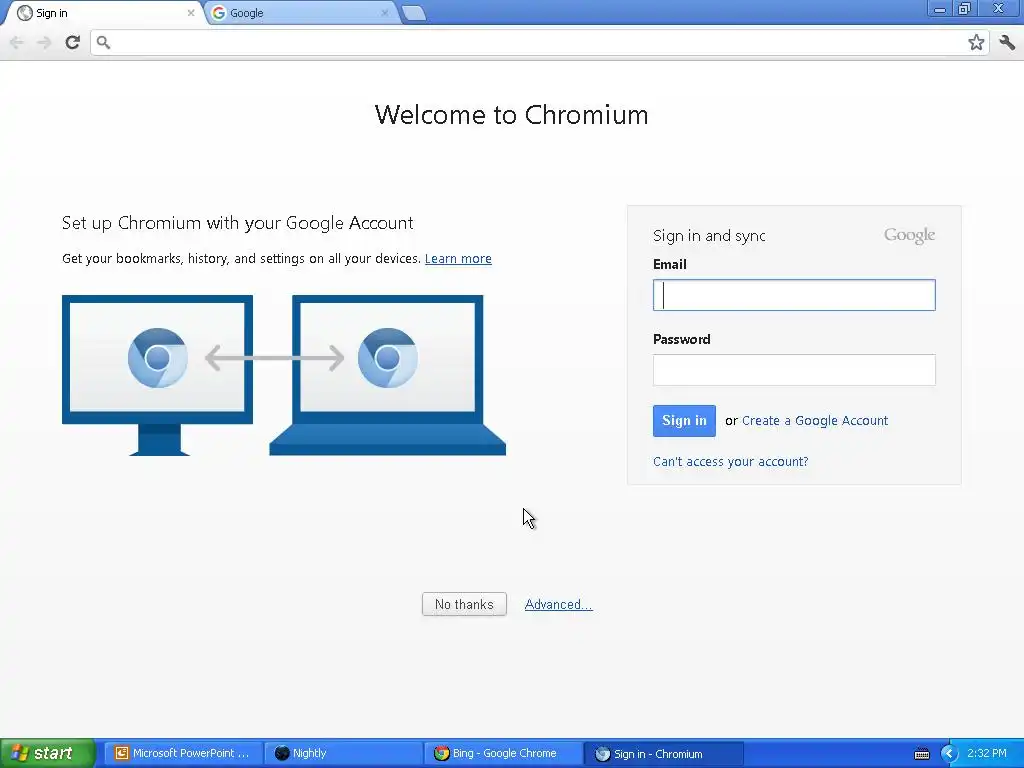Switch to Microsoft PowerPoint in the taskbar
This screenshot has height=768, width=1024.
point(184,754)
